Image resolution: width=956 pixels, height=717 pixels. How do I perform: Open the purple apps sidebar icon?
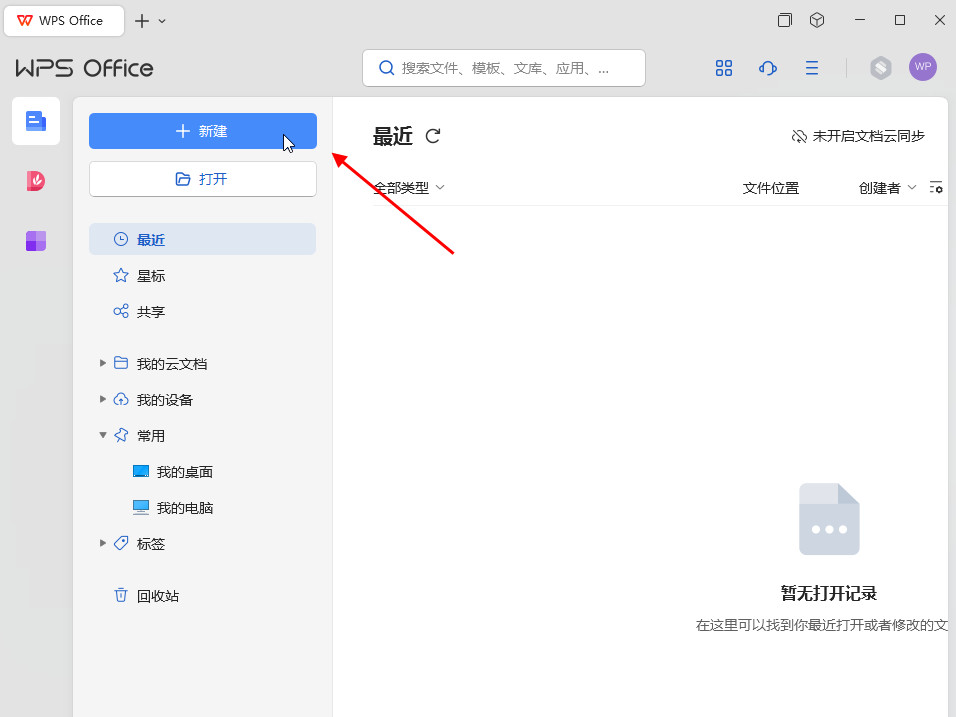point(36,241)
